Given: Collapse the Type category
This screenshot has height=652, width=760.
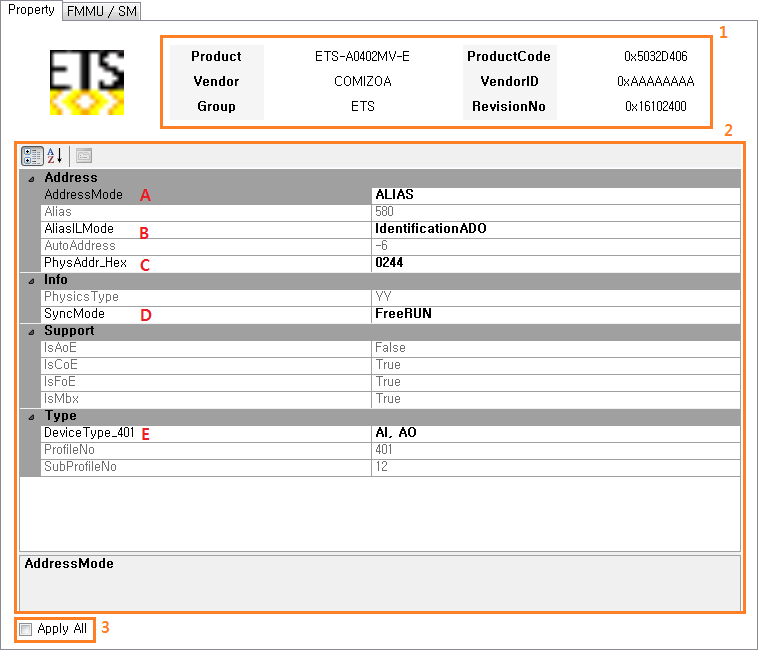Looking at the screenshot, I should 30,416.
